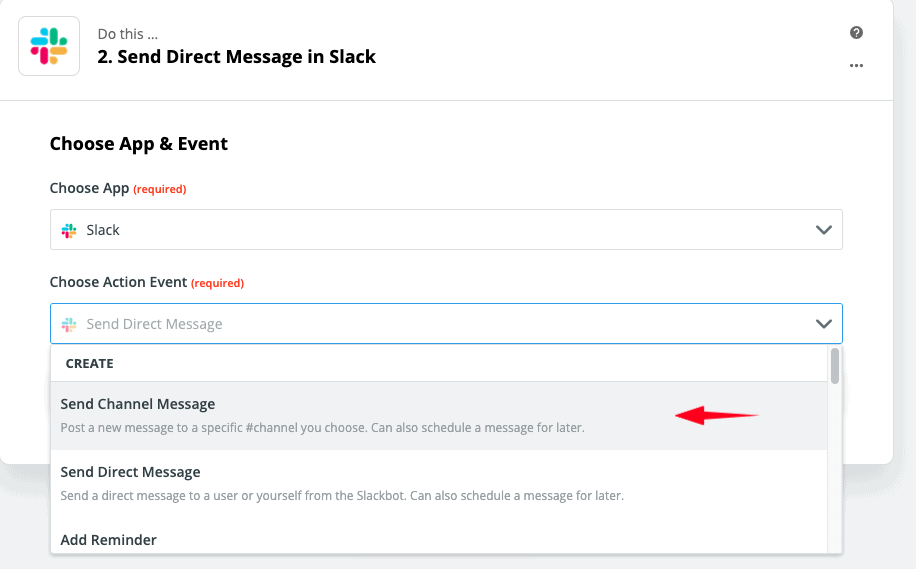The image size is (916, 569).
Task: Open the help question mark icon
Action: pos(856,33)
